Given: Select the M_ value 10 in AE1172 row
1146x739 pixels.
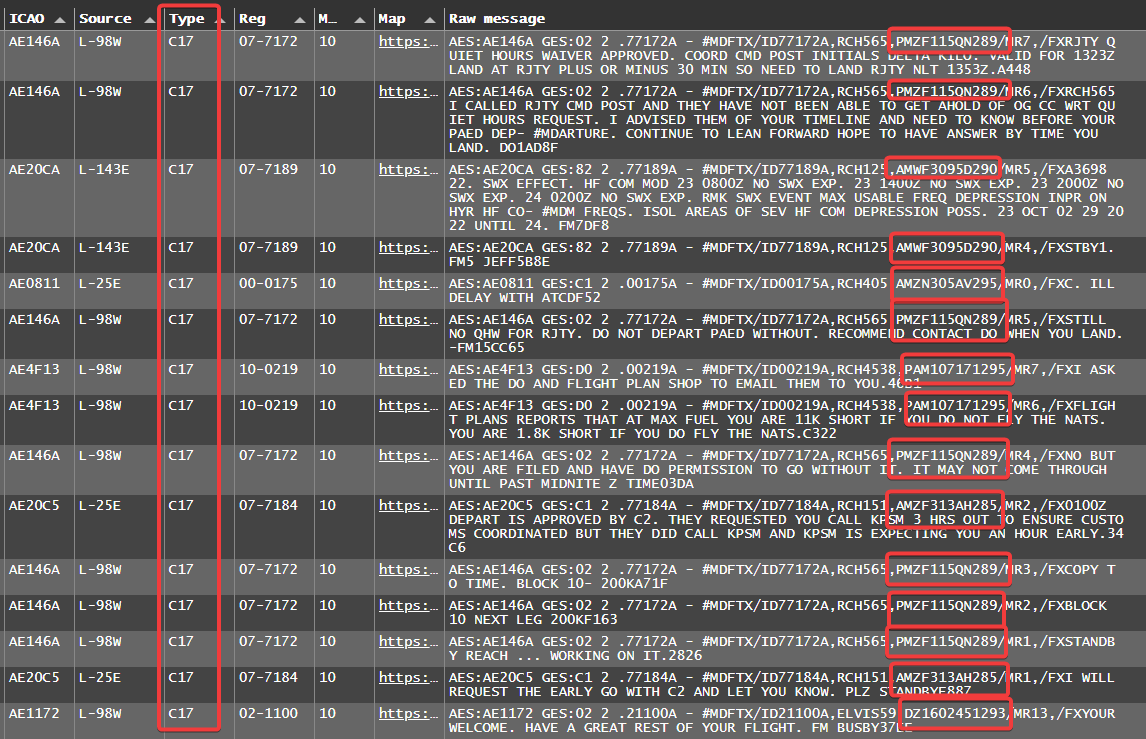Looking at the screenshot, I should point(327,713).
